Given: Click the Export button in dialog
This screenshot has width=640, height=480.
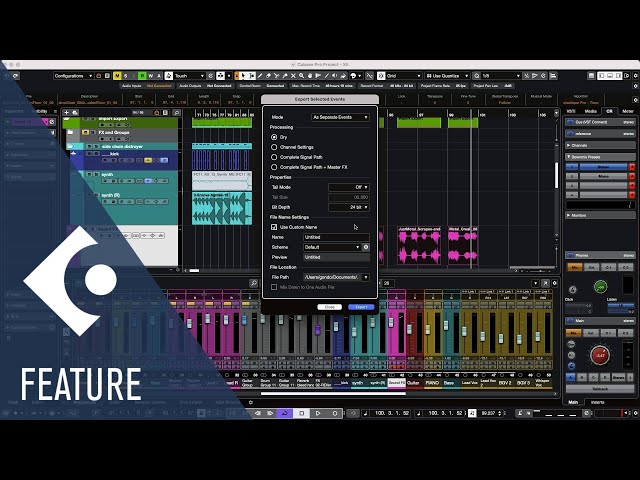Looking at the screenshot, I should click(x=362, y=307).
